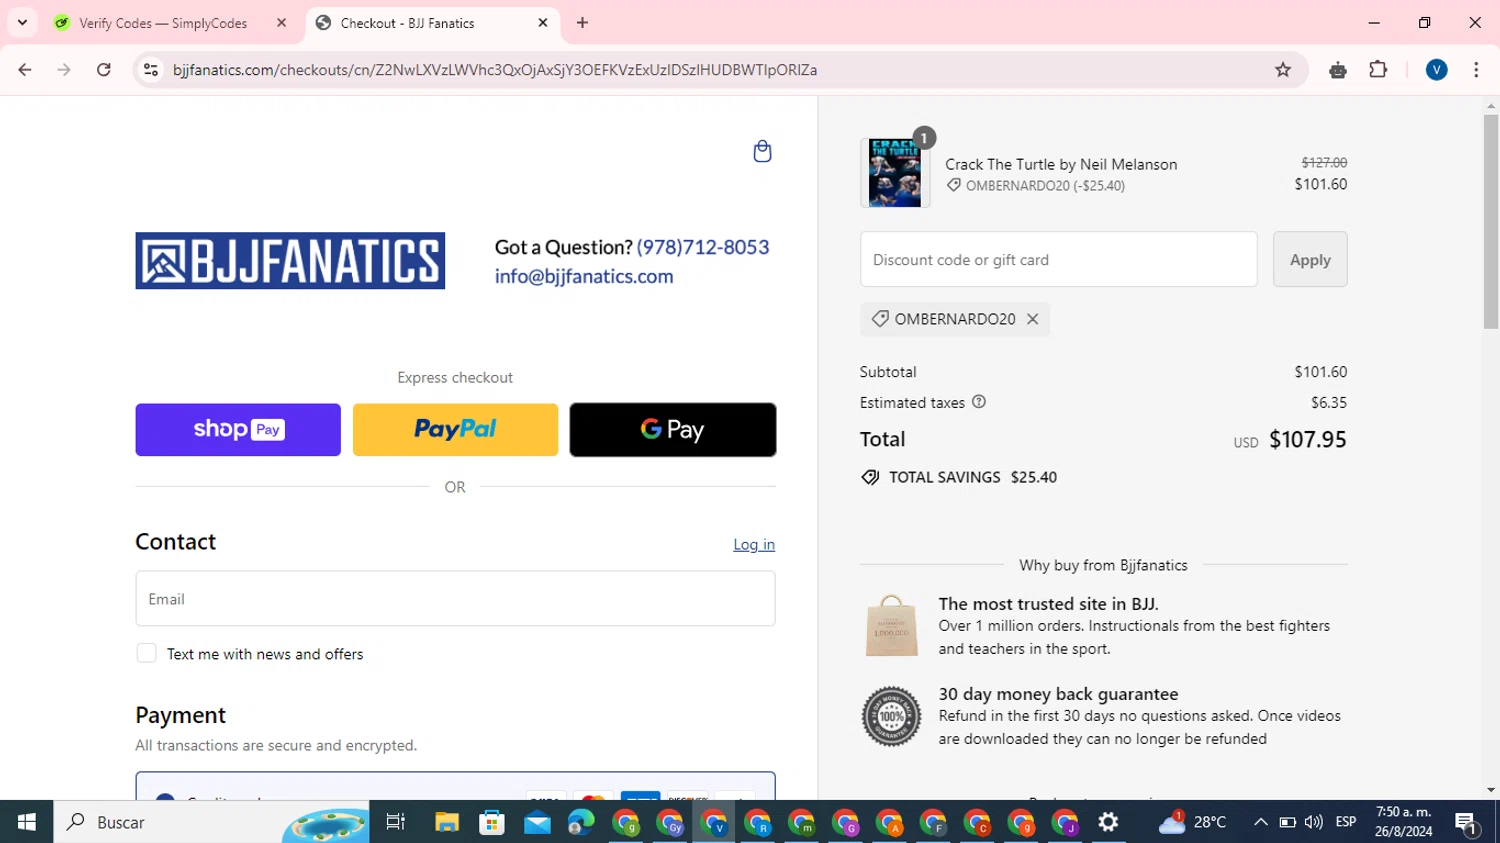Choose PayPal express checkout
1500x843 pixels.
pyautogui.click(x=455, y=430)
